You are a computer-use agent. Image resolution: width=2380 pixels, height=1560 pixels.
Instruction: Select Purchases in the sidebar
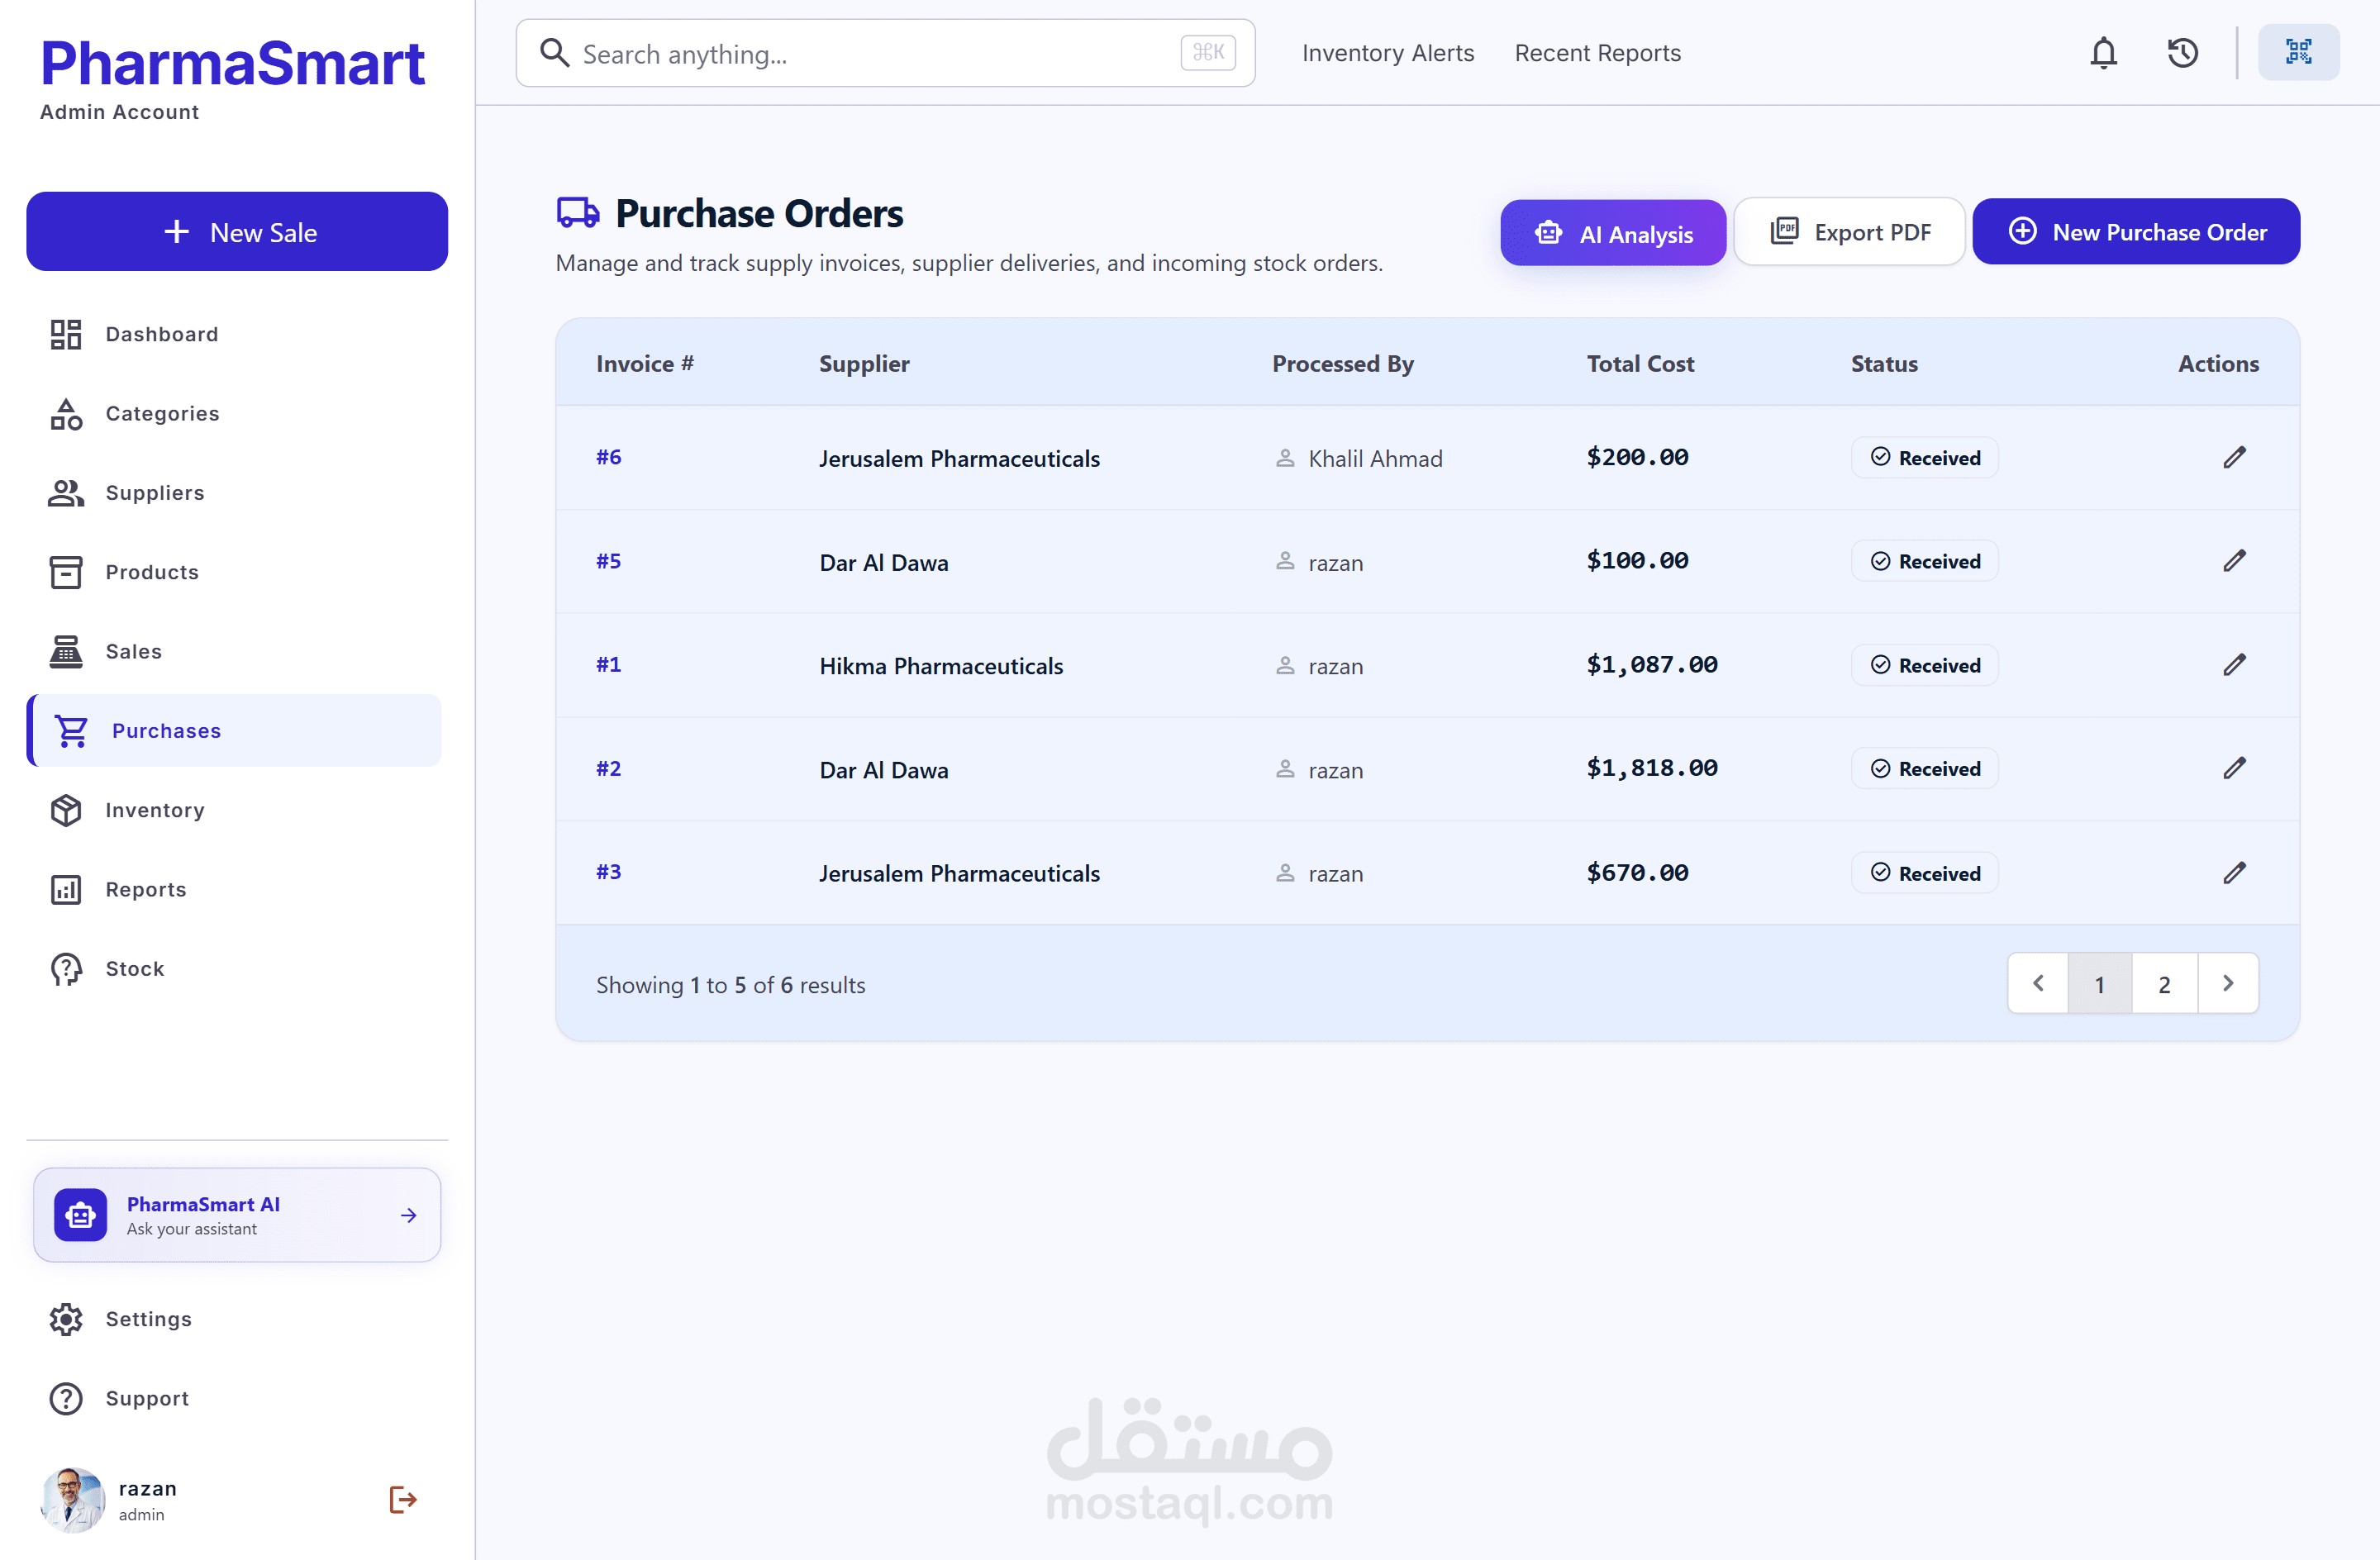coord(234,731)
